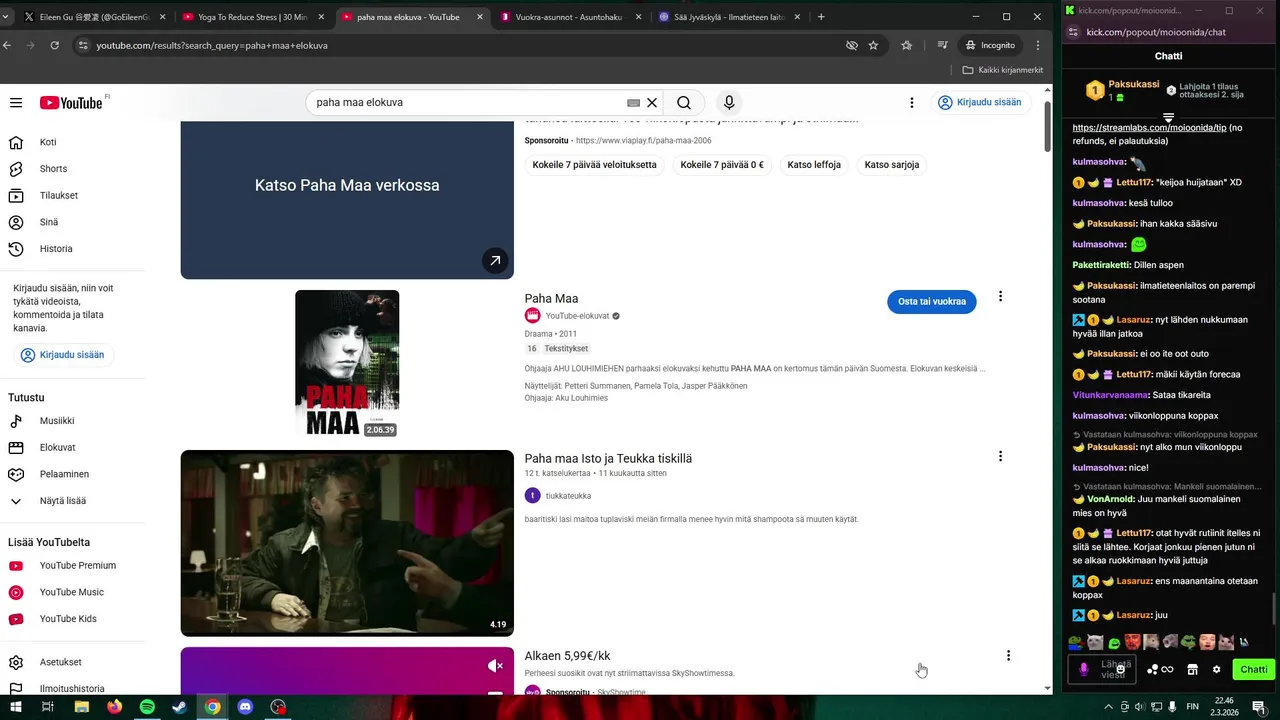The image size is (1280, 720).
Task: Open the Kaikki kirjanmerkit bookmarks folder
Action: point(1002,70)
